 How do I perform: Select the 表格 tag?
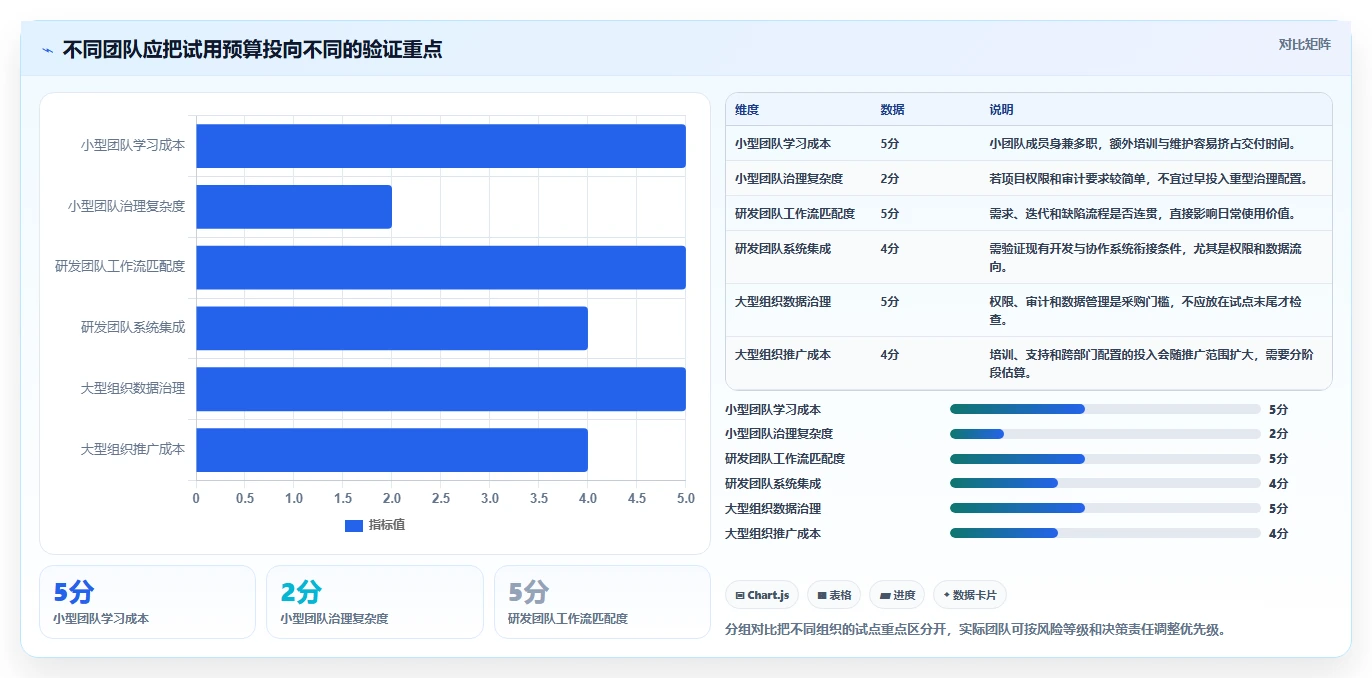[834, 595]
